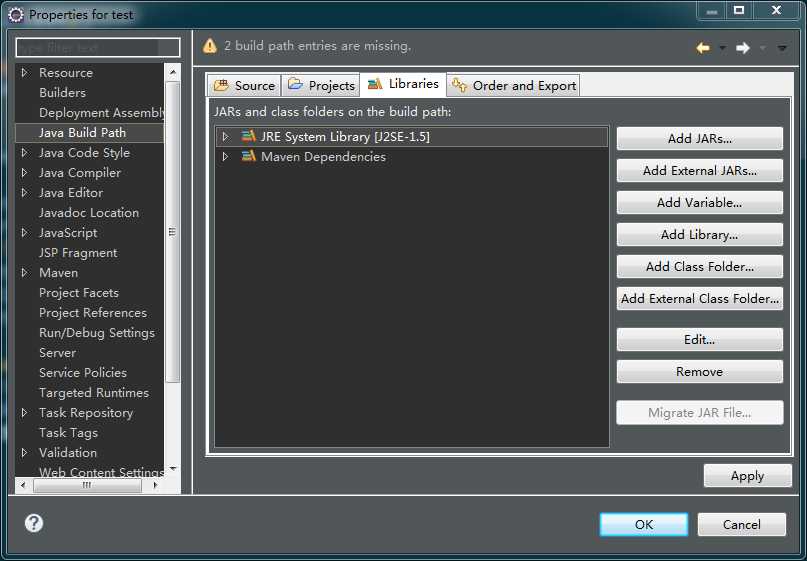
Task: Expand the Validation node
Action: tap(24, 452)
